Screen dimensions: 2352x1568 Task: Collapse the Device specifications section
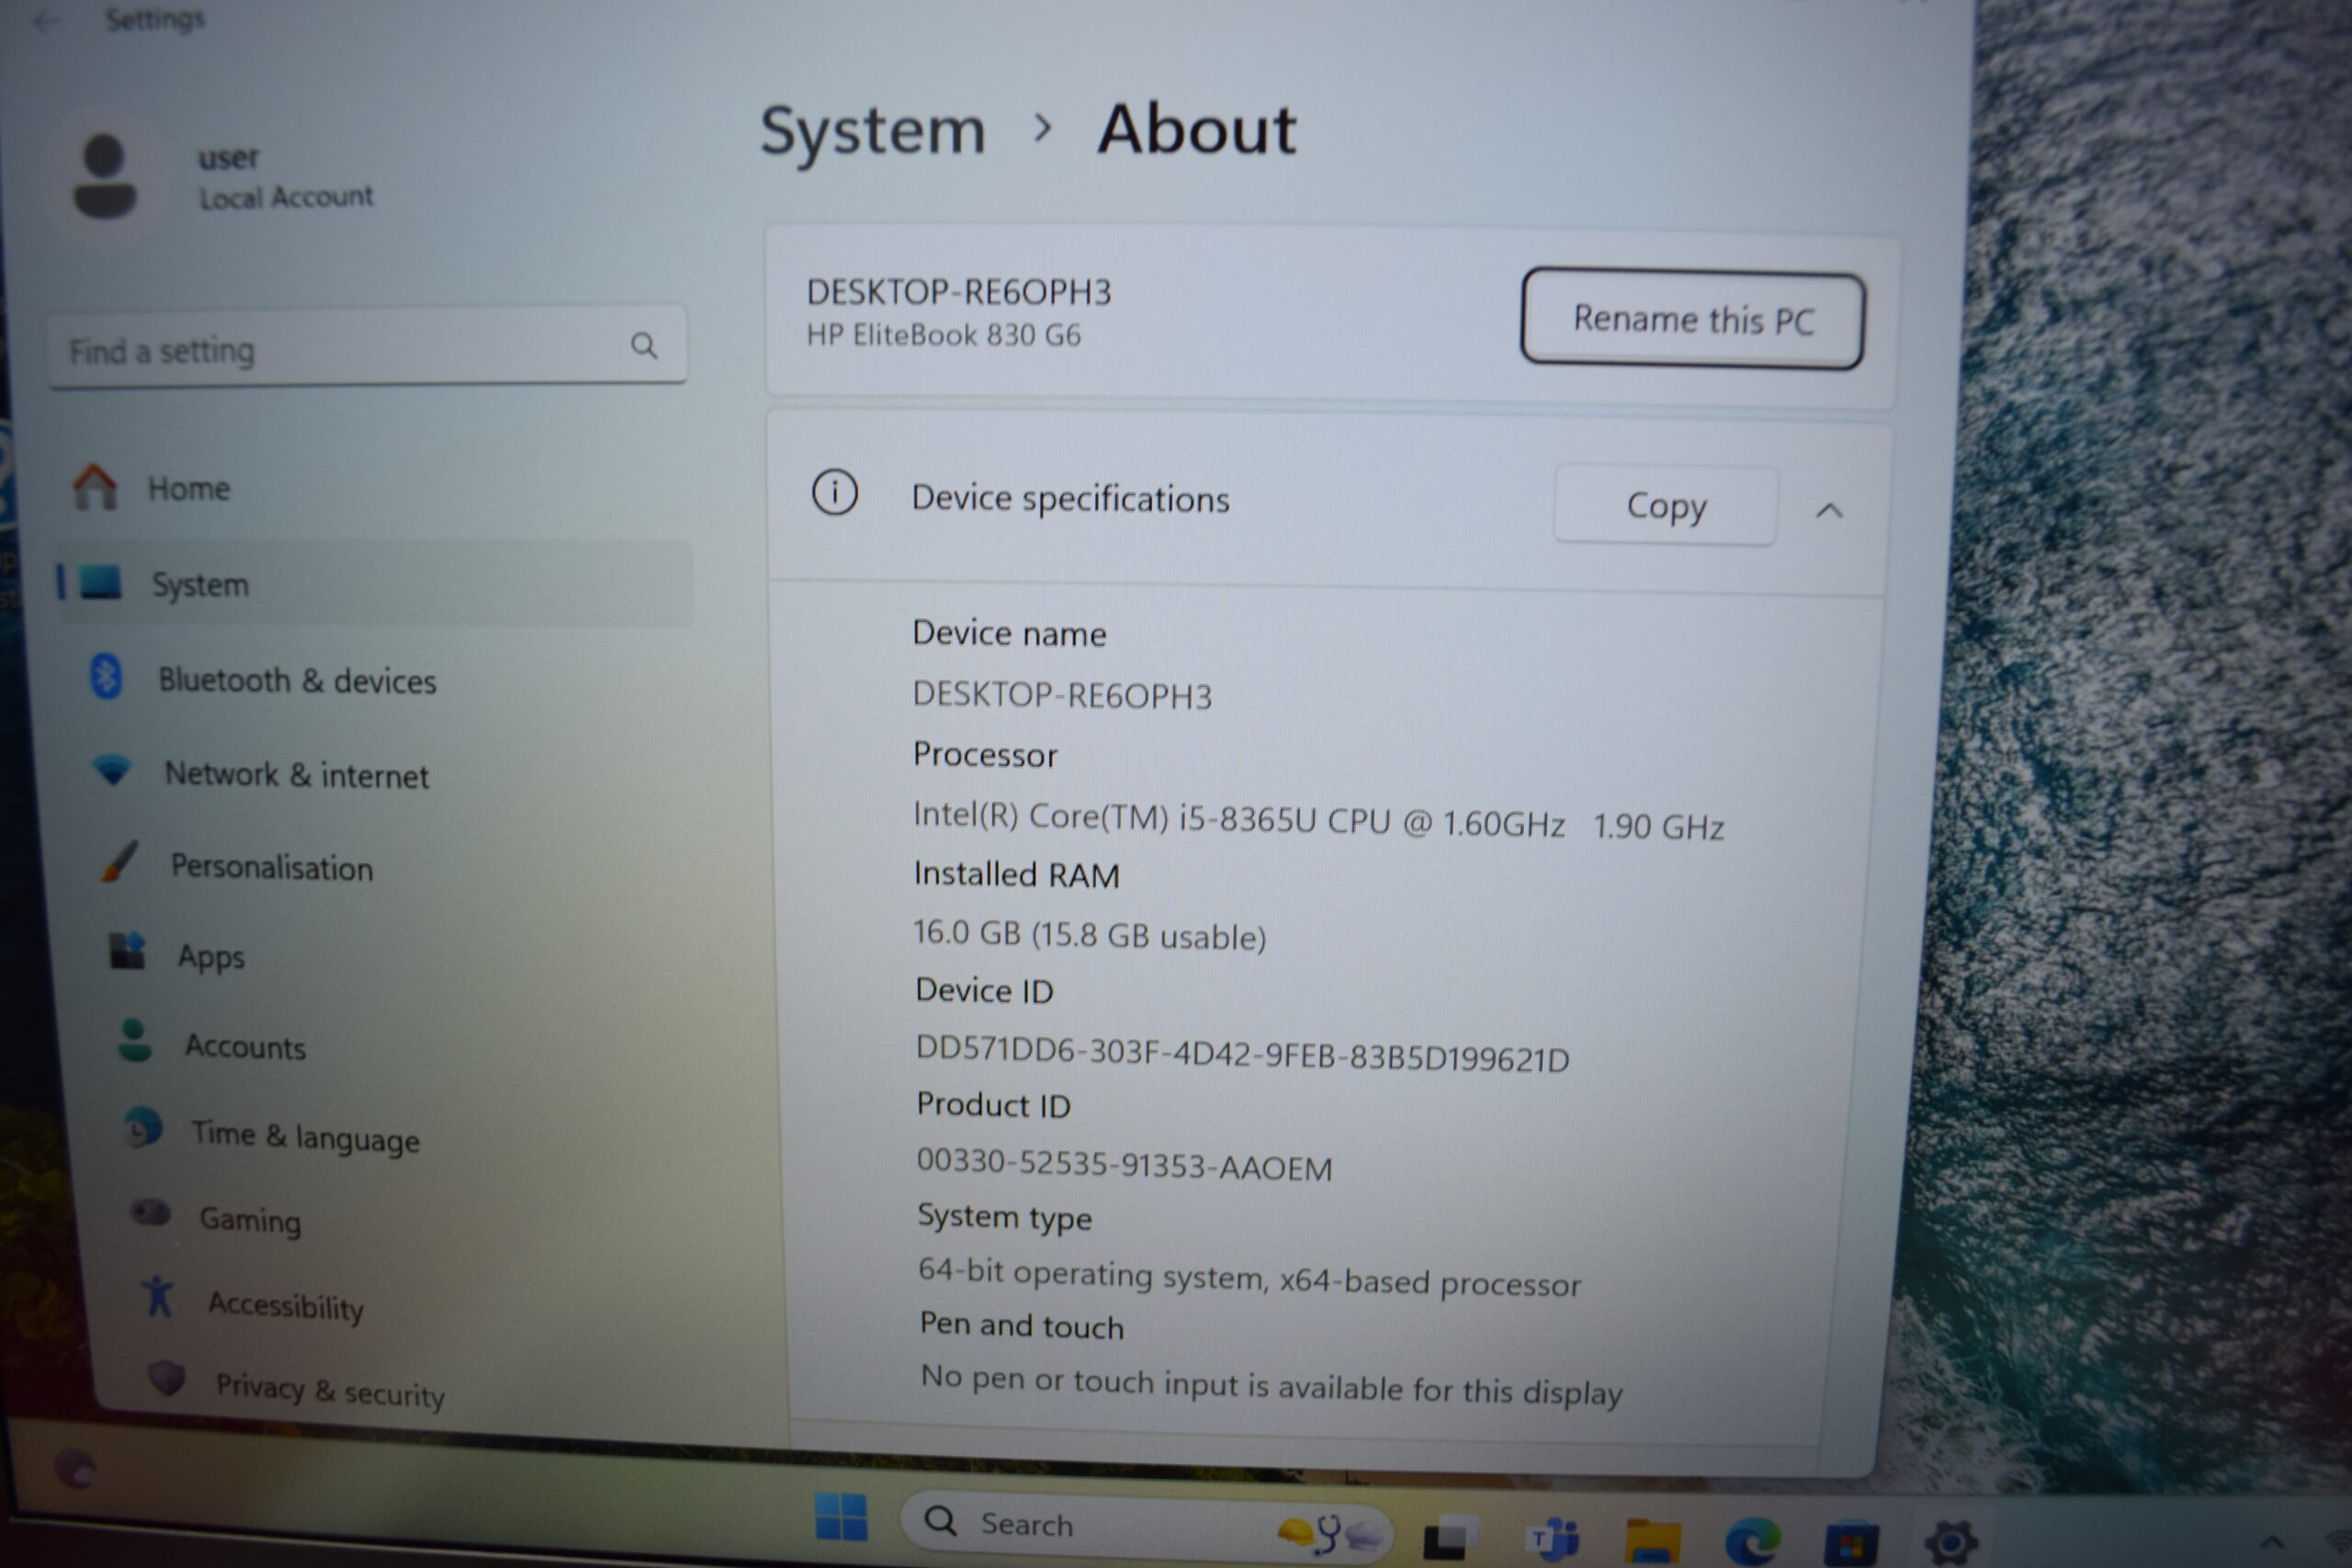tap(1829, 511)
